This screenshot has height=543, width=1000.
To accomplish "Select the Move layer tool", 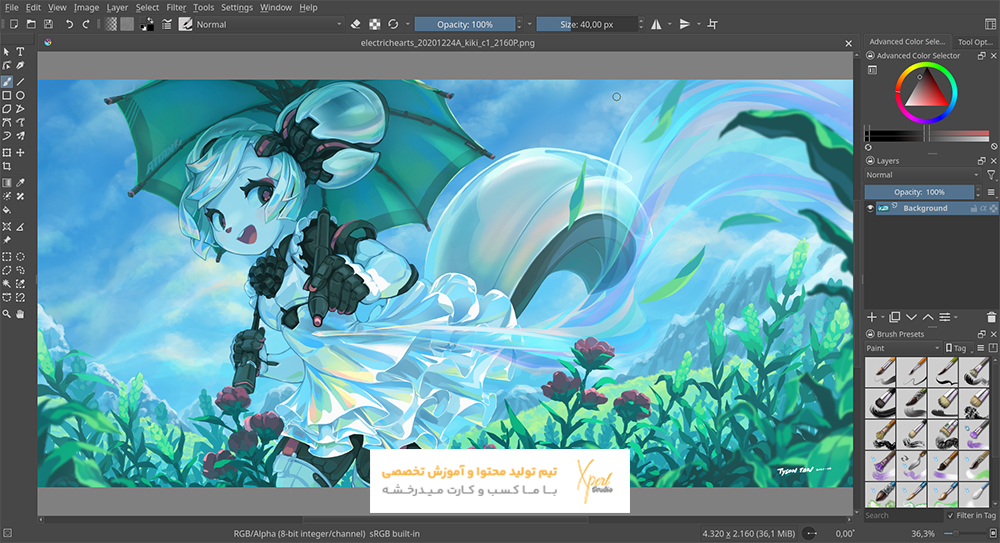I will (x=20, y=152).
